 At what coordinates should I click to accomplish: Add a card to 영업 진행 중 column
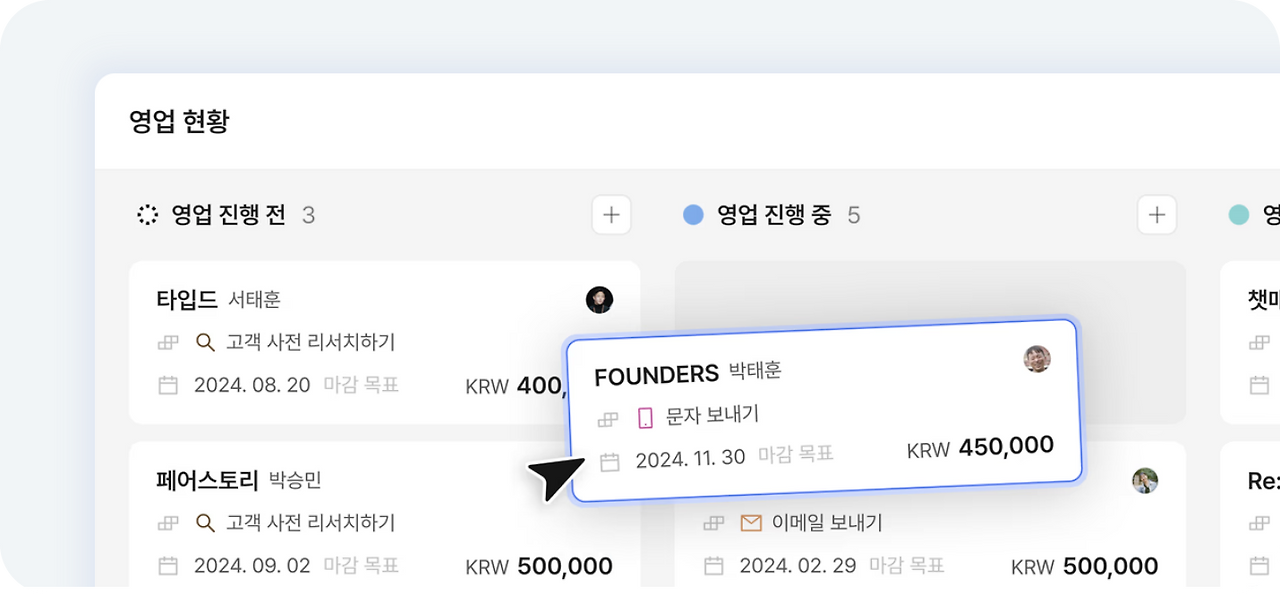point(1157,215)
